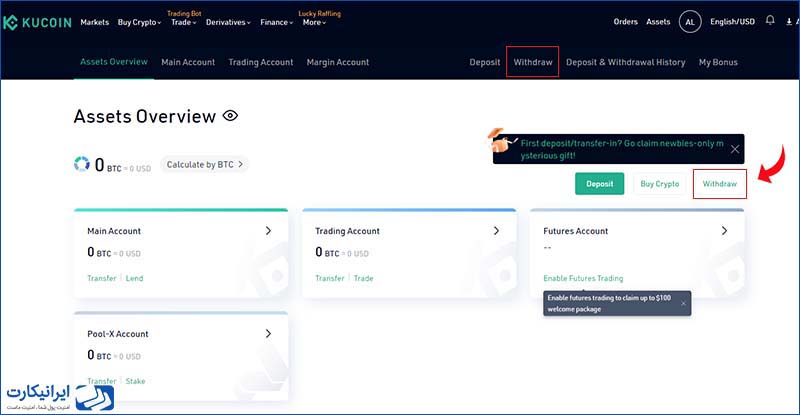Viewport: 800px width, 415px height.
Task: Switch to Margin Account tab
Action: tap(338, 62)
